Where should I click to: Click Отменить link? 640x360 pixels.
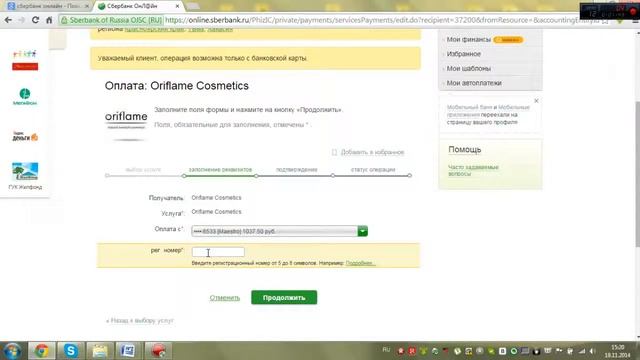pos(224,298)
